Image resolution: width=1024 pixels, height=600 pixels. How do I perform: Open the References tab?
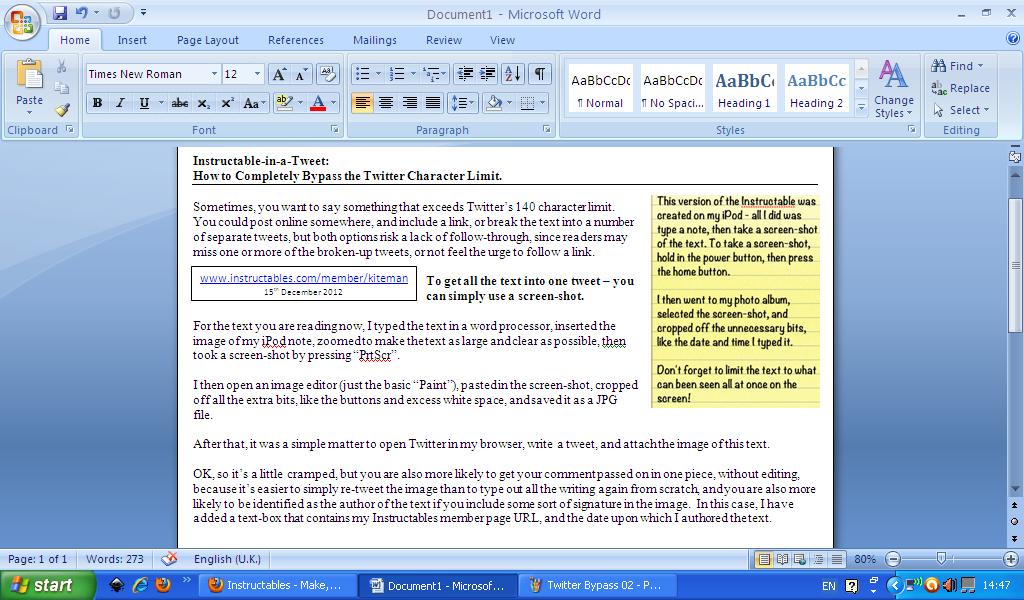[296, 40]
